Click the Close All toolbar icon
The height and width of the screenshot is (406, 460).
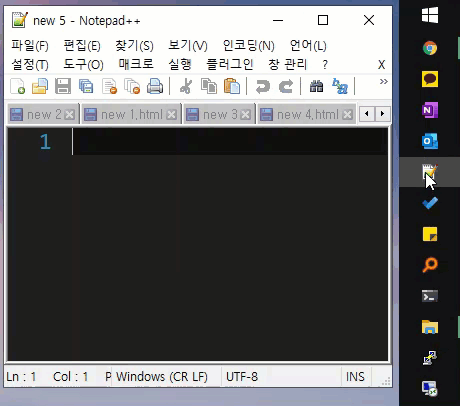(132, 86)
